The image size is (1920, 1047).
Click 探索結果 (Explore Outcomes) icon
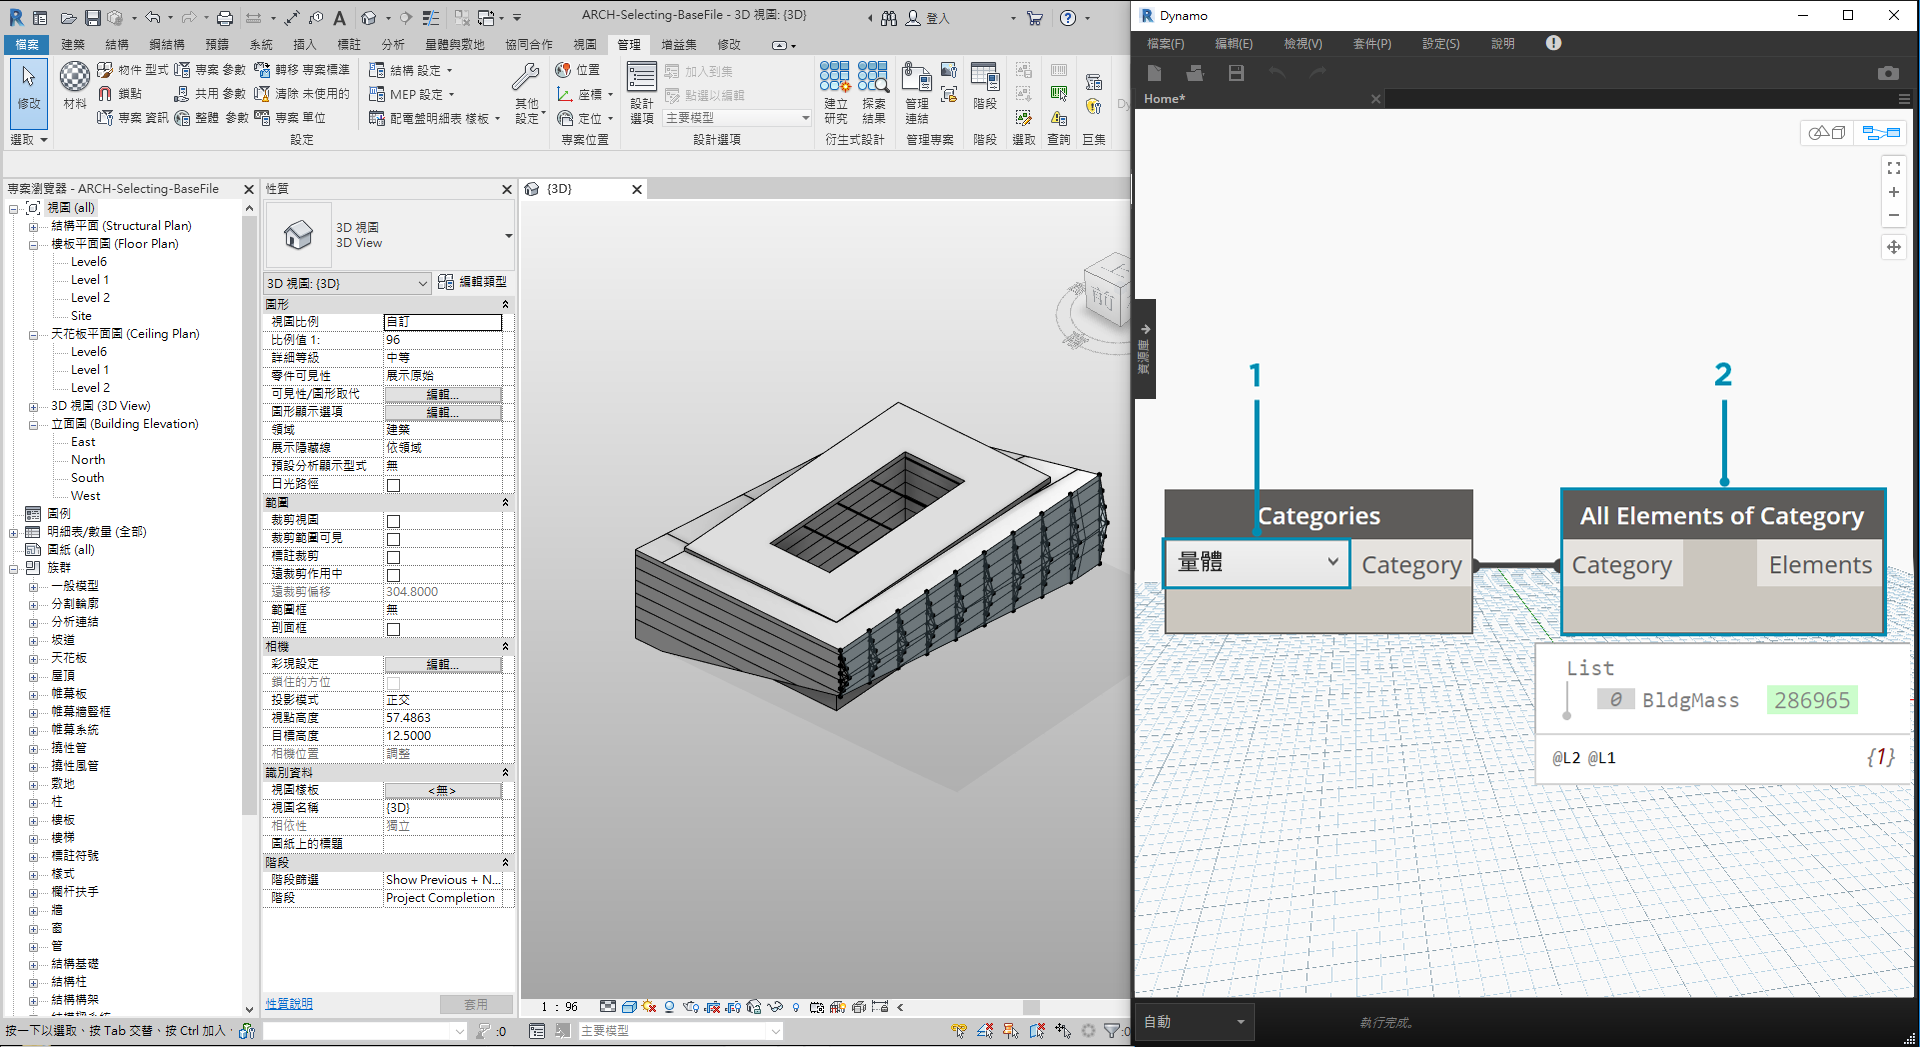[873, 92]
